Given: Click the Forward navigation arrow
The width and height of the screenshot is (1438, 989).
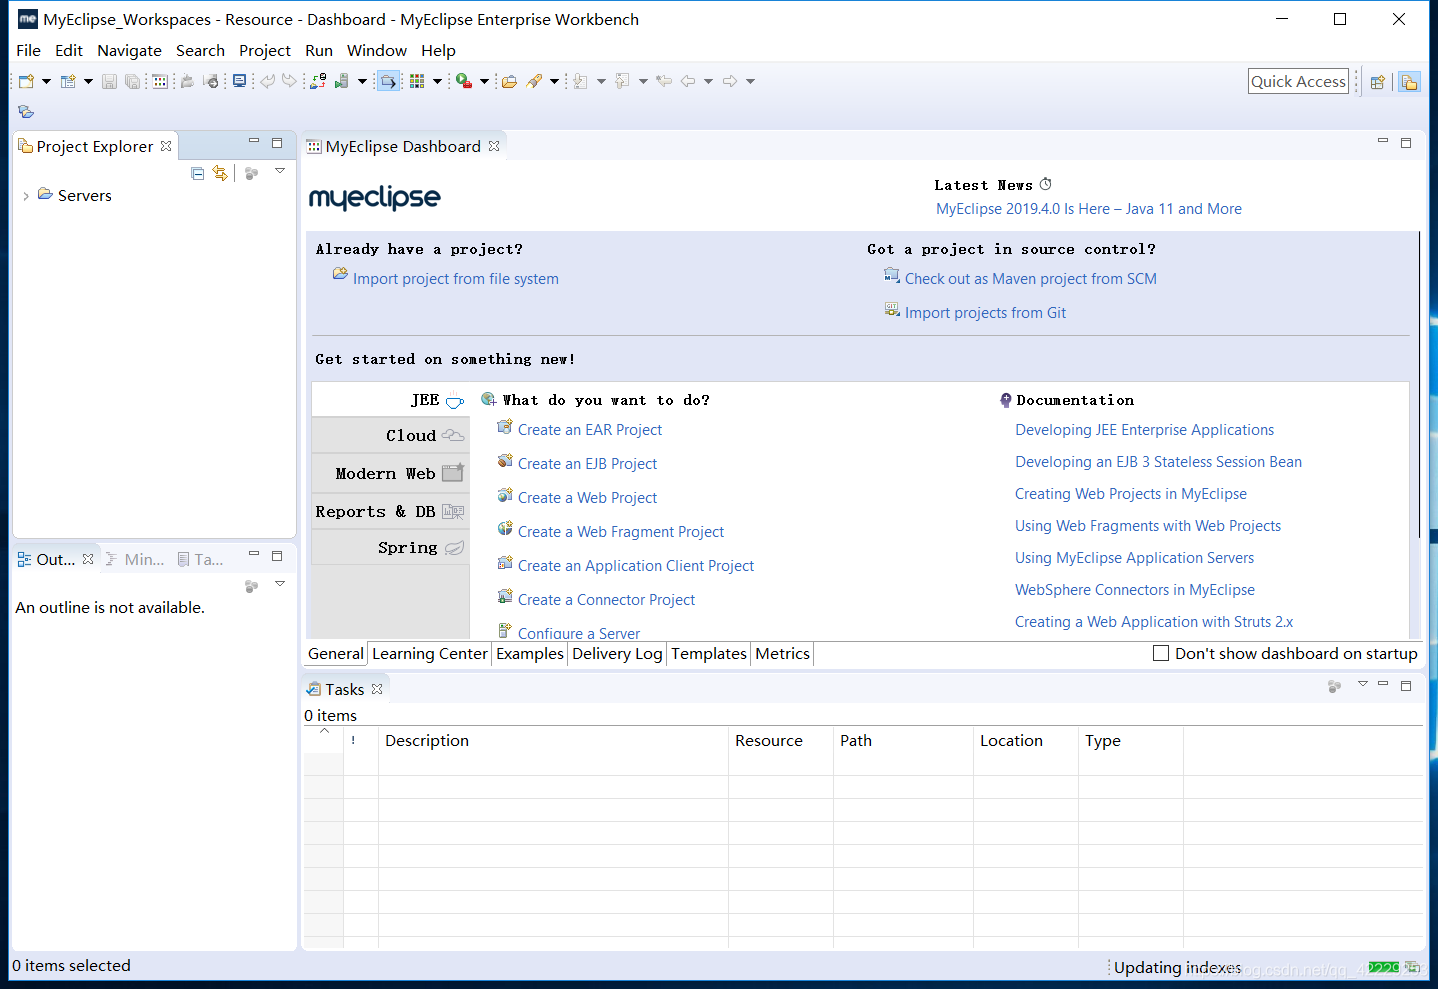Looking at the screenshot, I should point(730,81).
